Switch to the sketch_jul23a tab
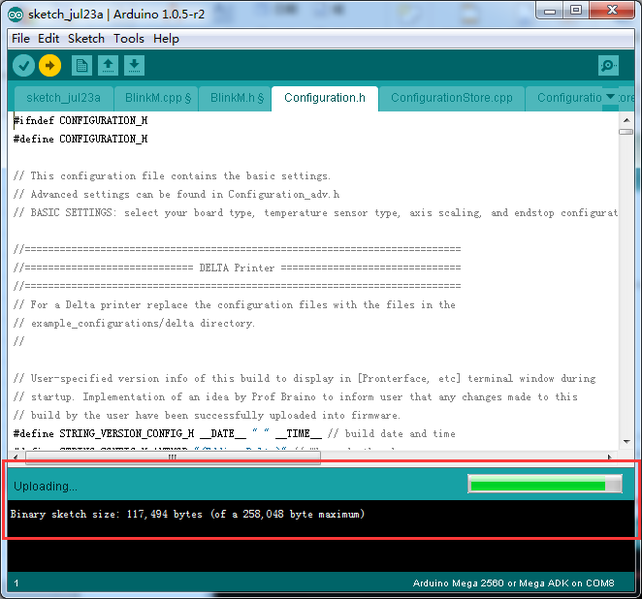642x599 pixels. tap(63, 98)
